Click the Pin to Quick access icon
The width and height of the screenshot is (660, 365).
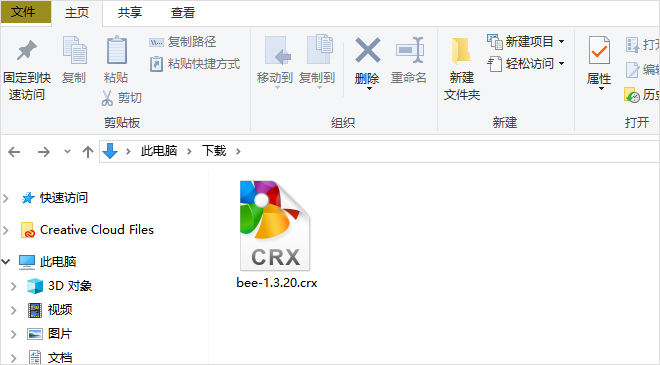(27, 51)
